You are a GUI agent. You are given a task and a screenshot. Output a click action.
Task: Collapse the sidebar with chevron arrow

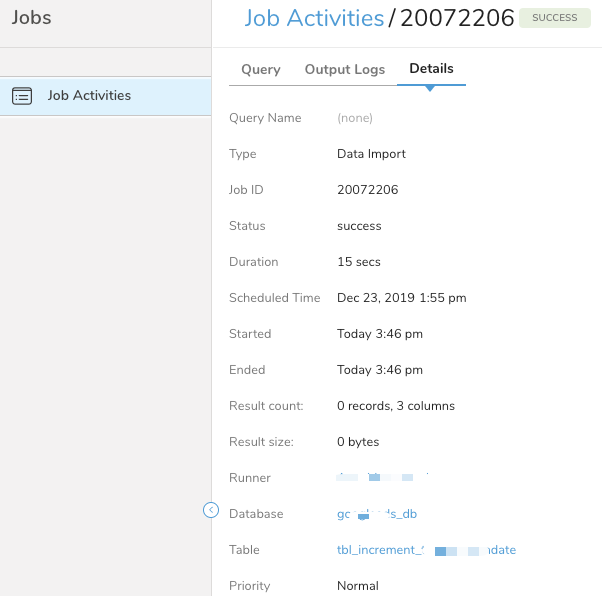tap(211, 510)
